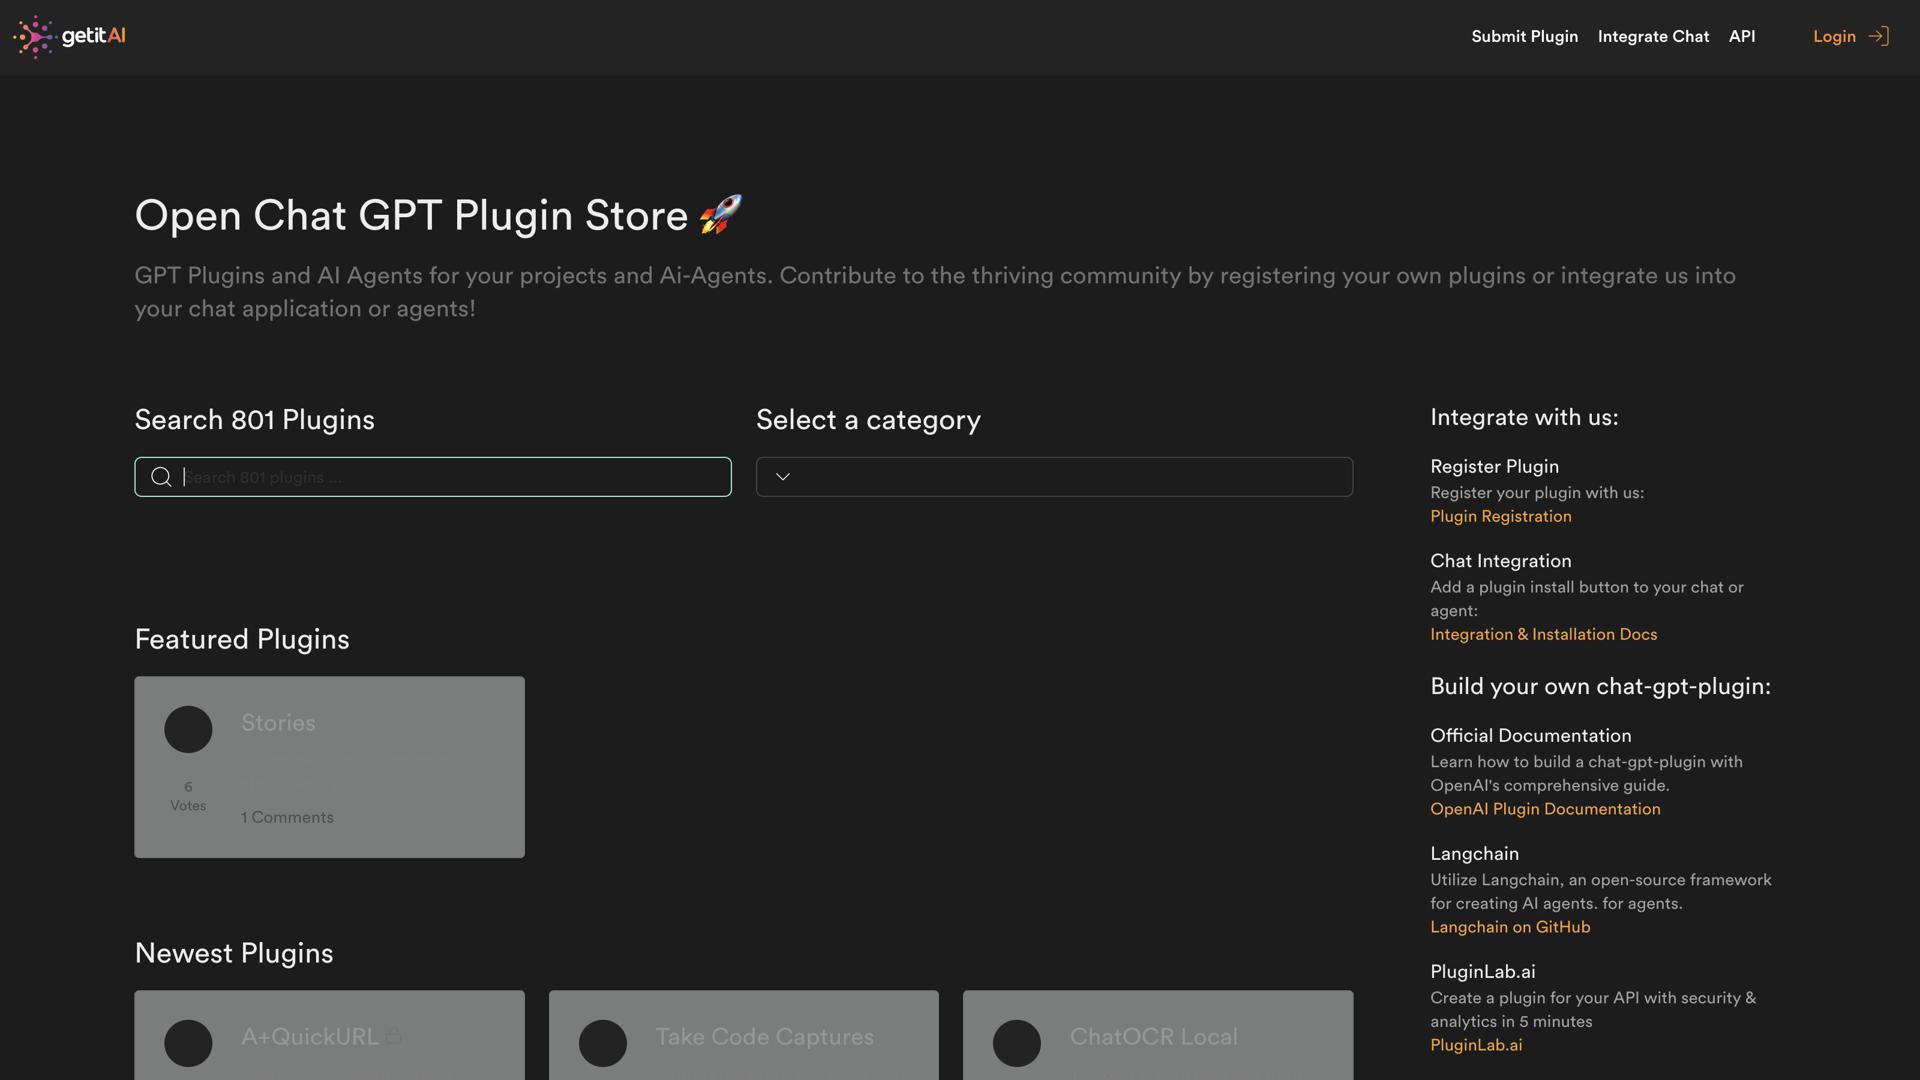Open Integrate Chat in the top navigation
Viewport: 1920px width, 1080px height.
(1653, 37)
